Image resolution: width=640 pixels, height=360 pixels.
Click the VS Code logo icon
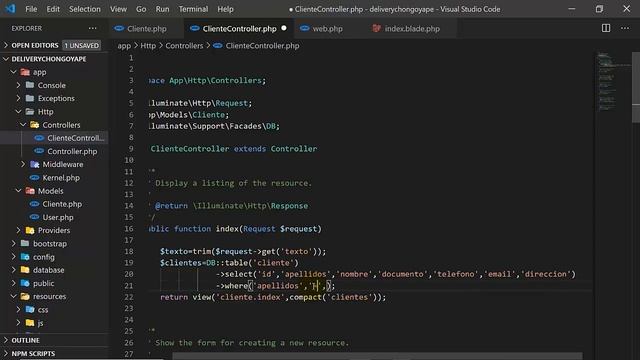pyautogui.click(x=10, y=9)
